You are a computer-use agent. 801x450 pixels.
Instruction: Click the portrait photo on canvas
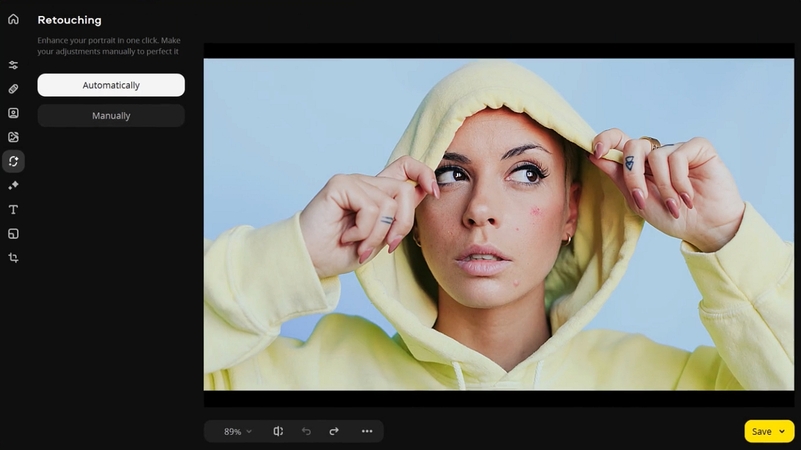pos(499,224)
